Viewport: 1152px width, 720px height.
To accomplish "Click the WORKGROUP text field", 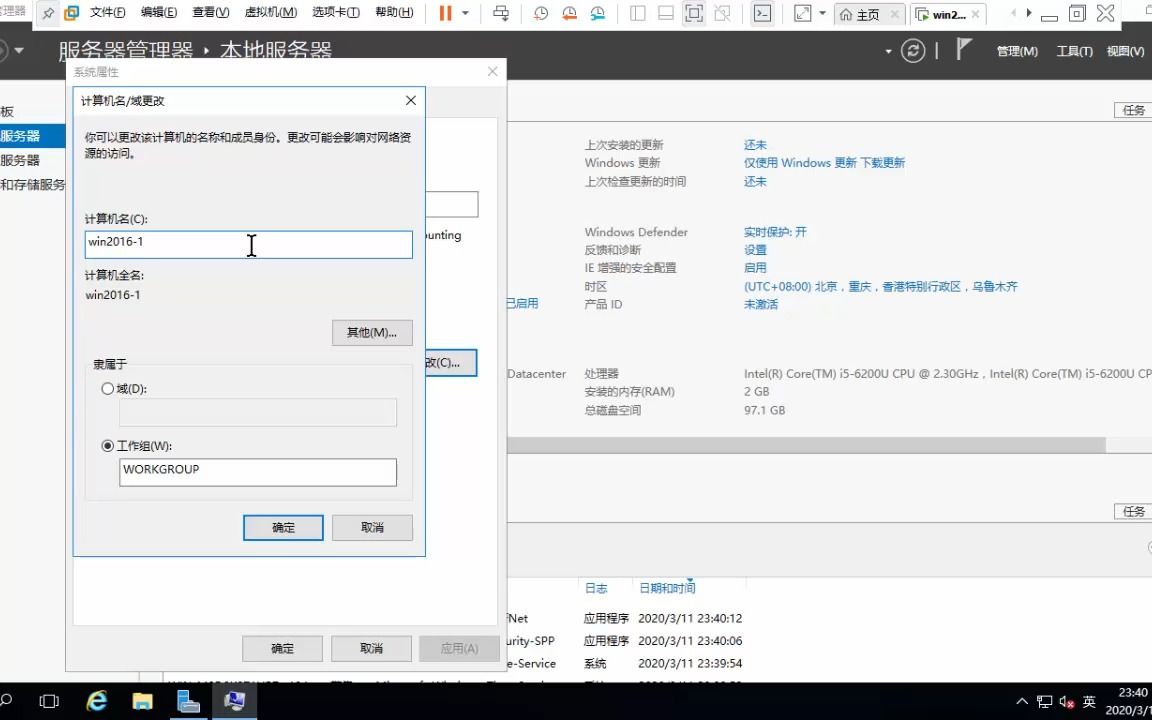I will [x=258, y=472].
